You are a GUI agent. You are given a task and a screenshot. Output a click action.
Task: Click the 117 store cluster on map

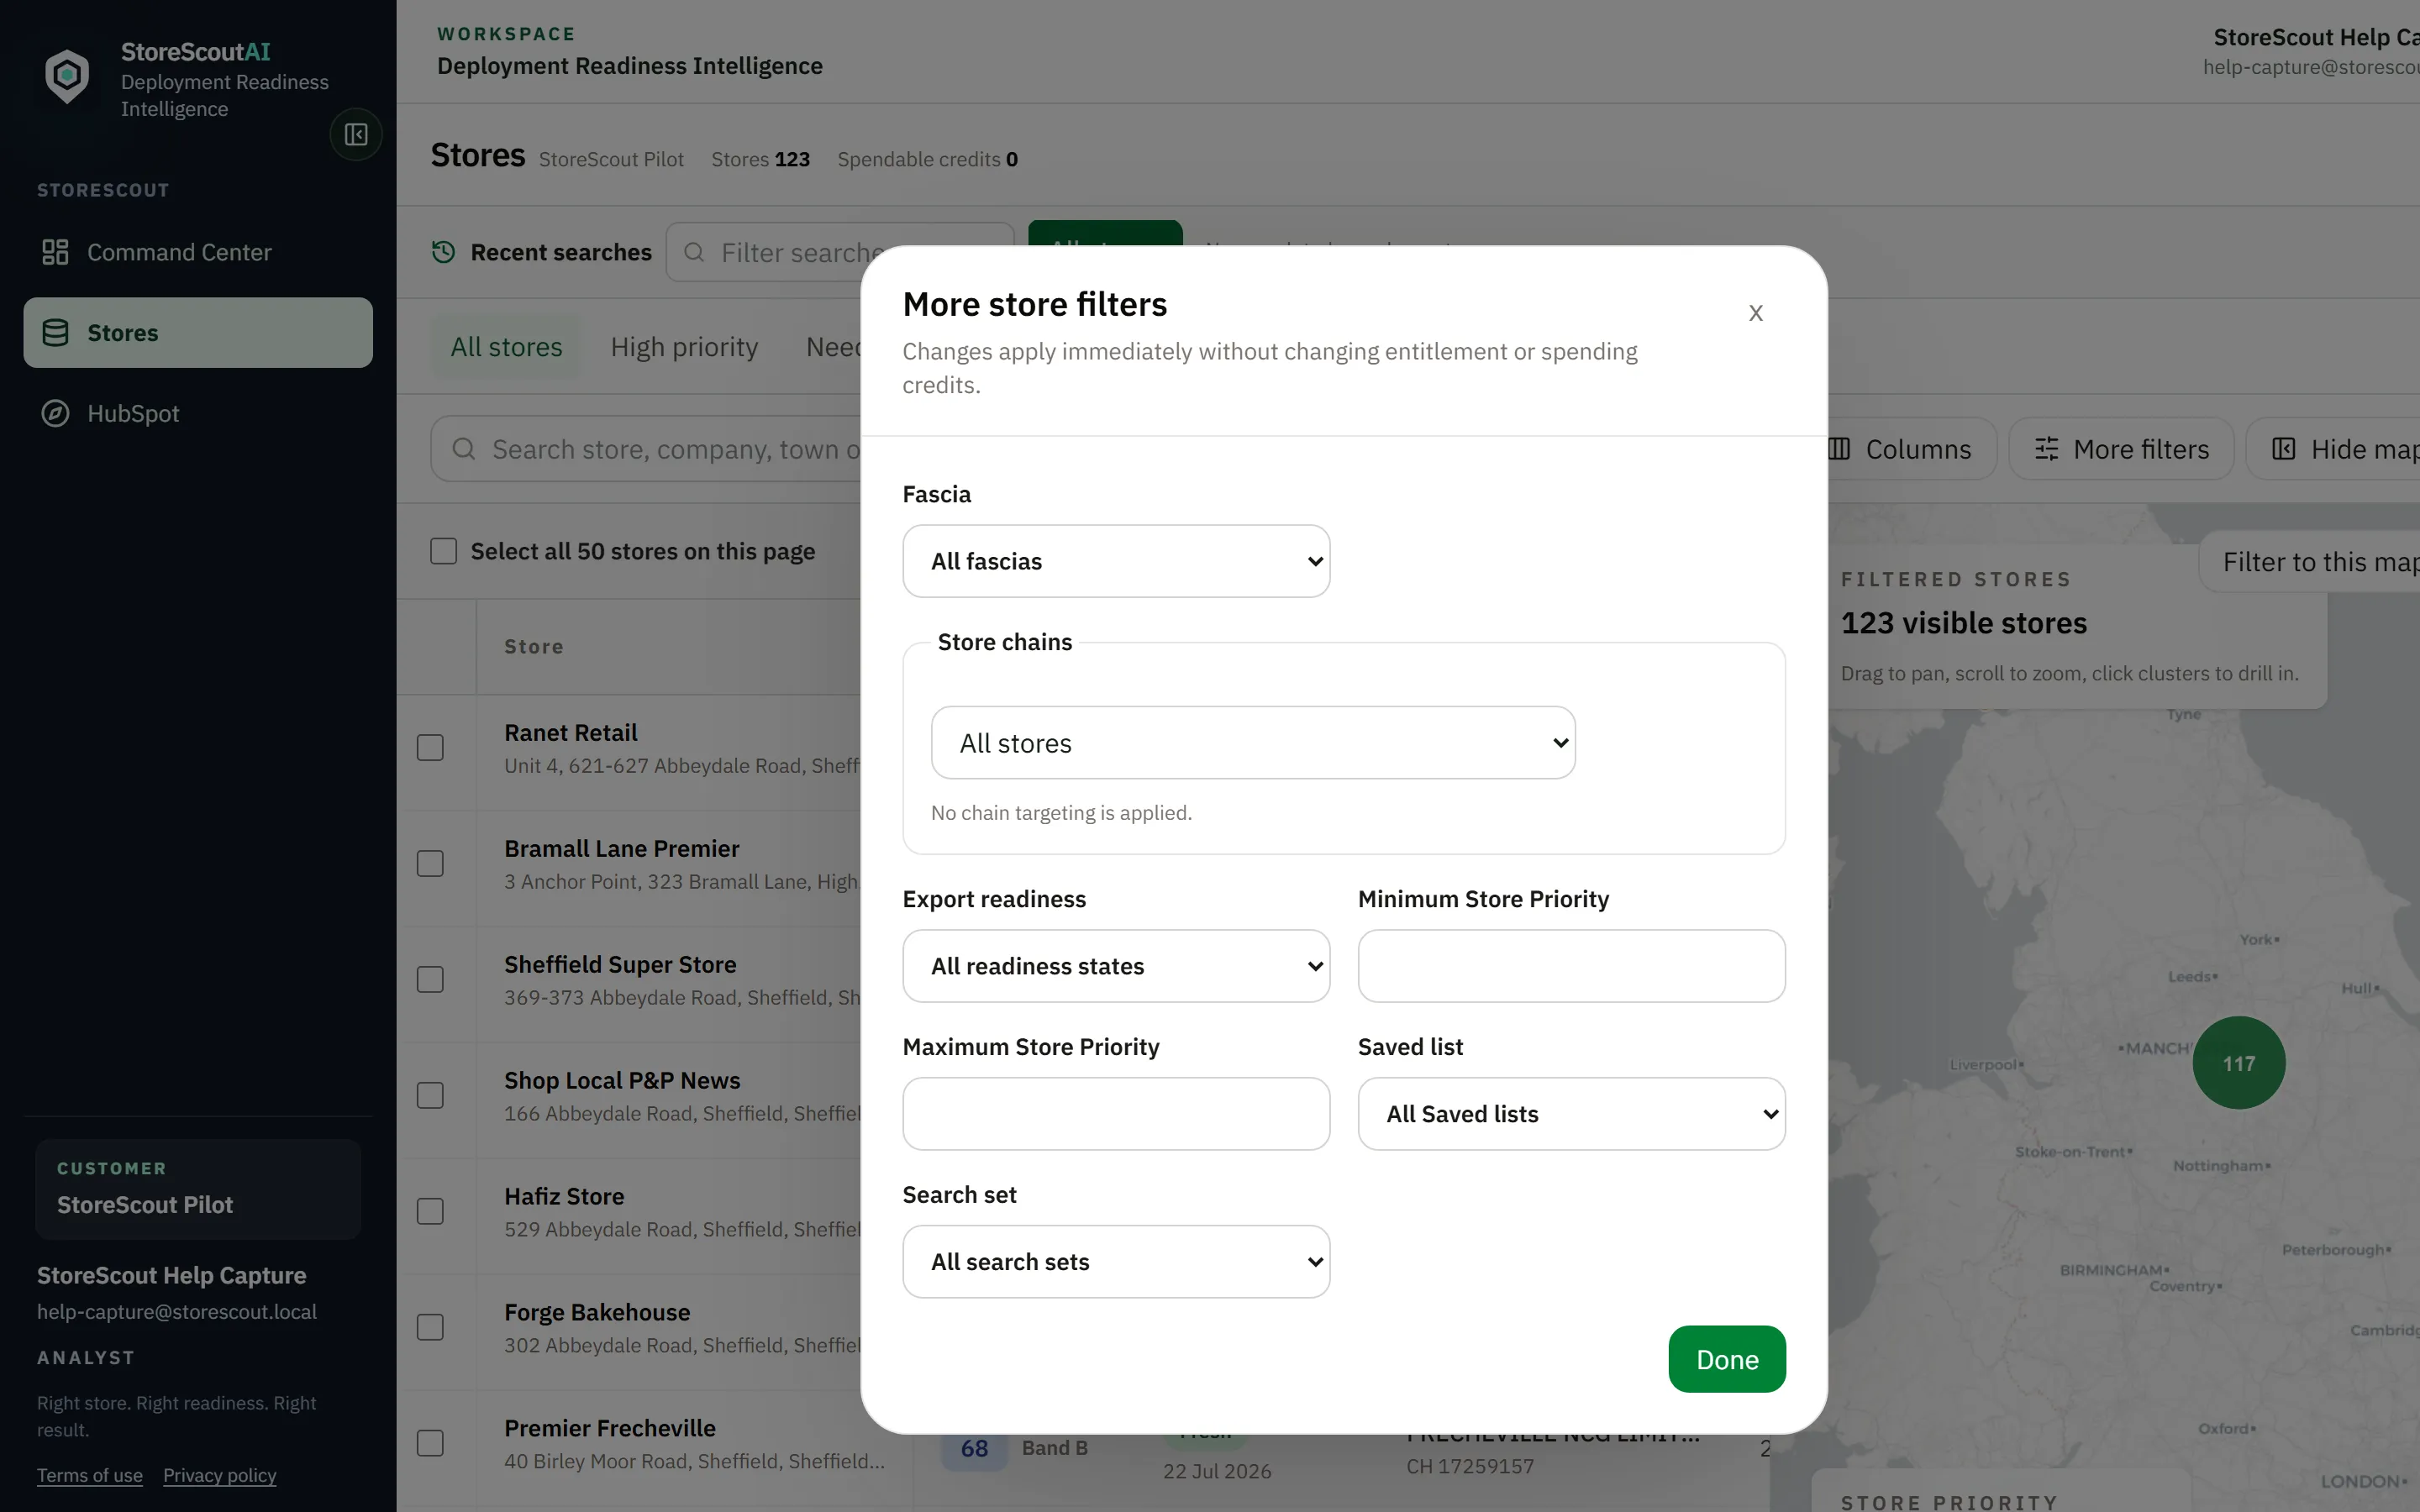(2238, 1063)
